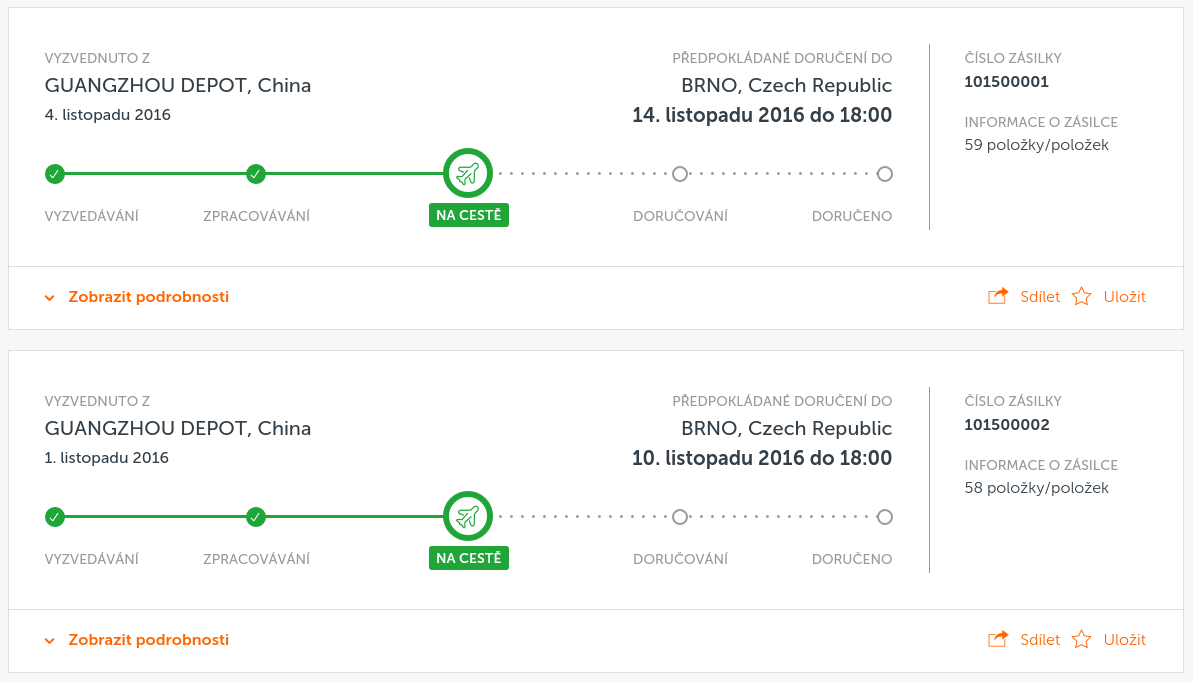Click Doručeno step marker in first shipment
This screenshot has width=1193, height=682.
[884, 174]
